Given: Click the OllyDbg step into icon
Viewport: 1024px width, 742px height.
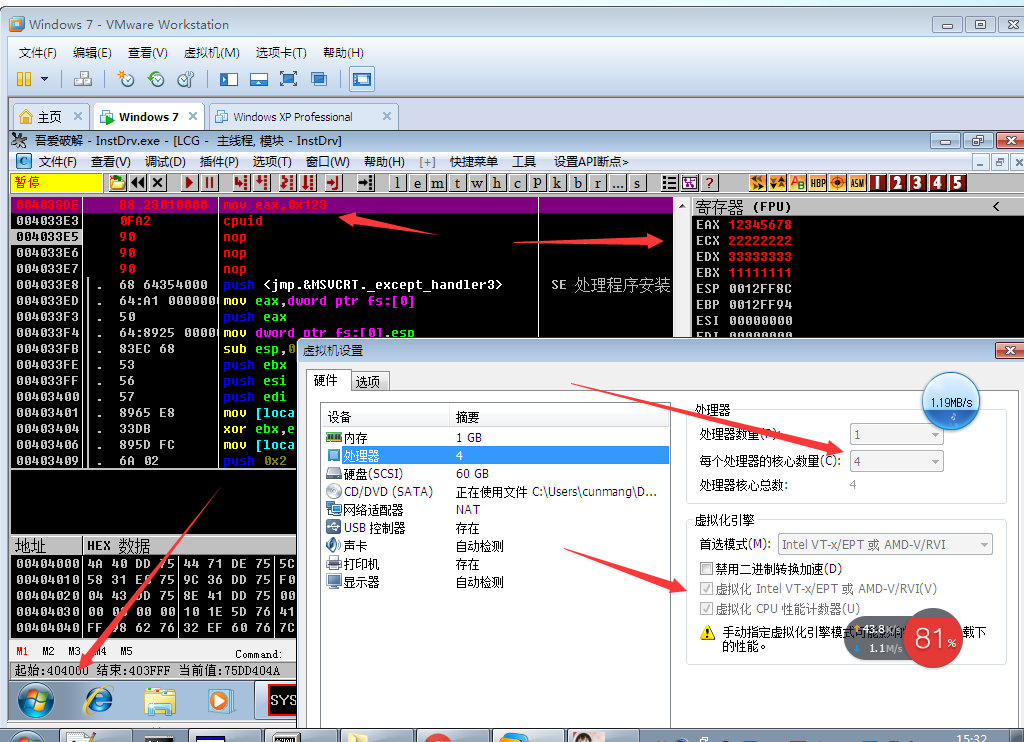Looking at the screenshot, I should point(241,183).
